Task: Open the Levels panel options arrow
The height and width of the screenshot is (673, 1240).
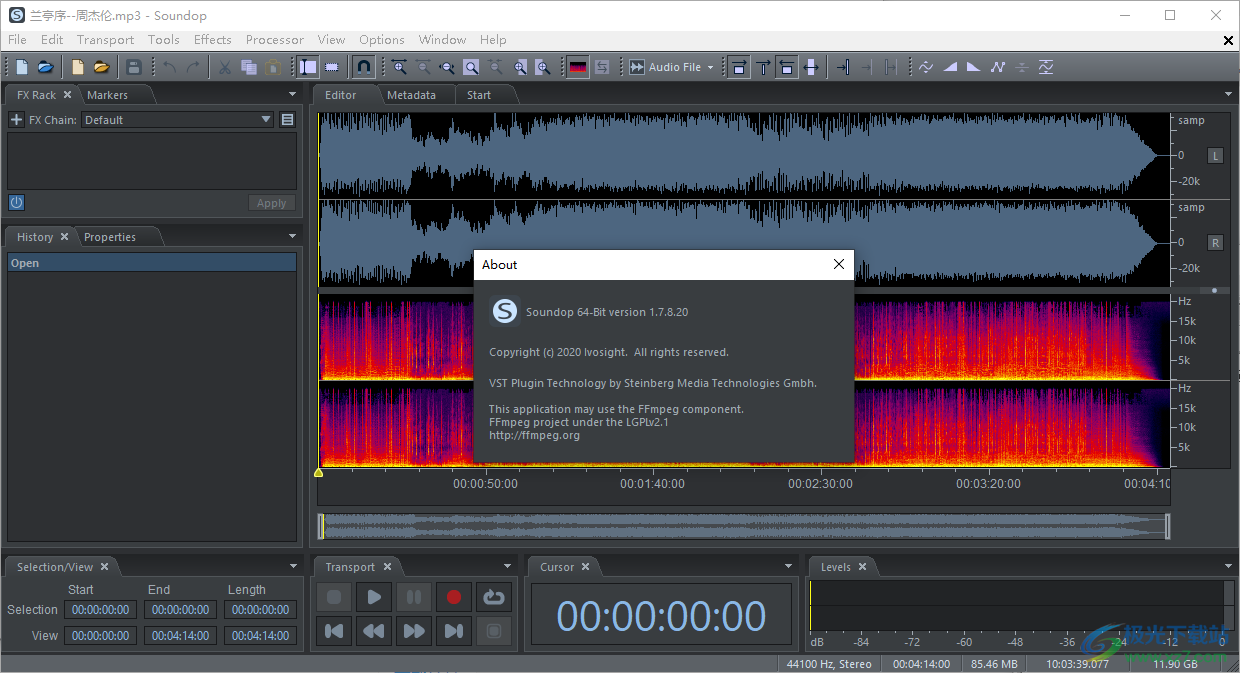Action: click(1228, 566)
